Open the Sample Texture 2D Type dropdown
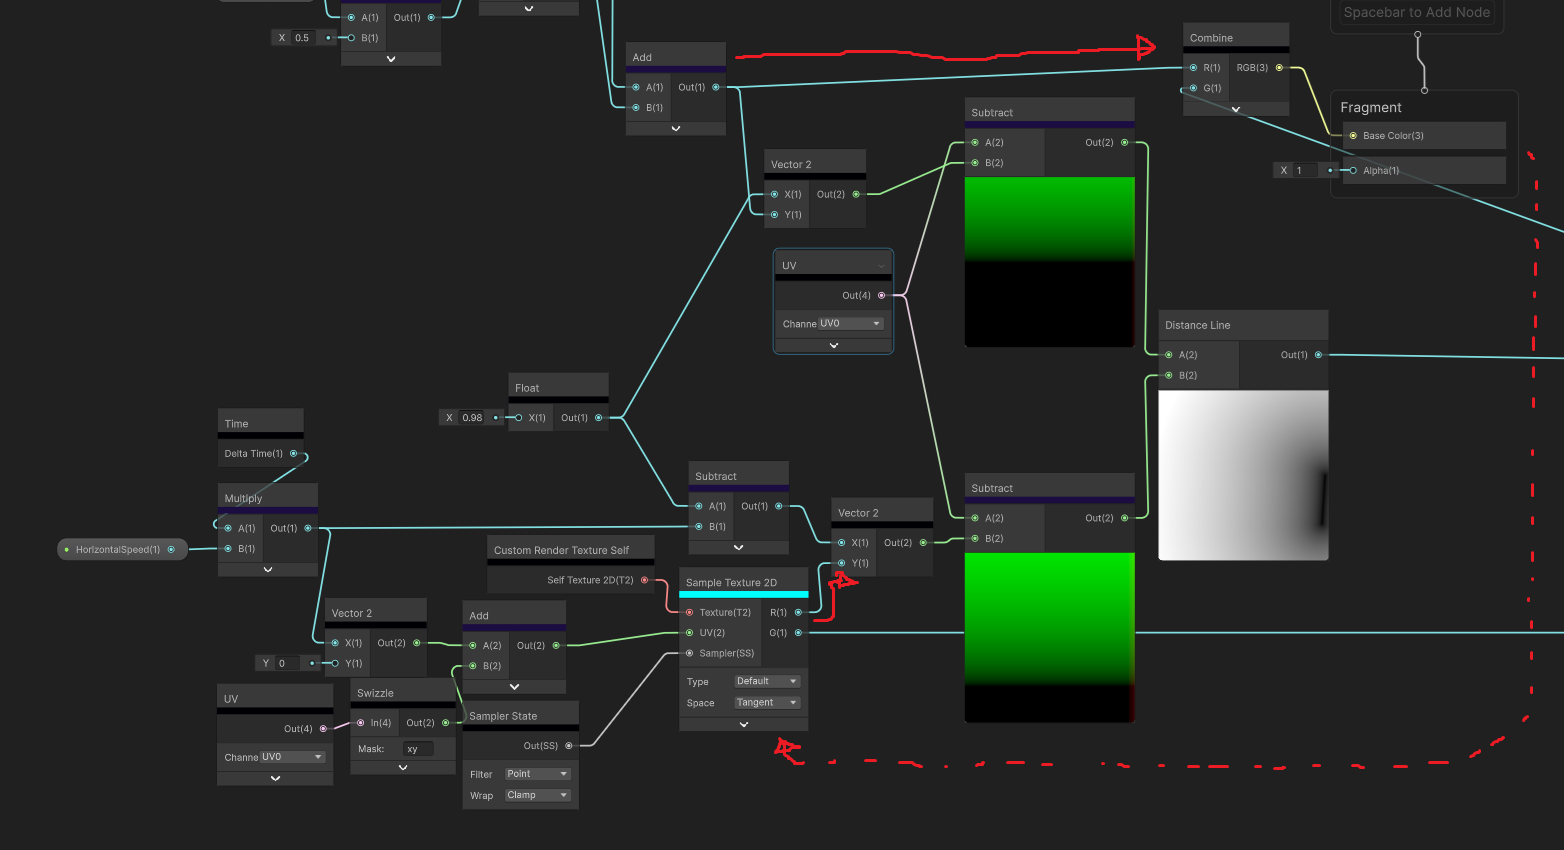Image resolution: width=1564 pixels, height=850 pixels. (x=767, y=682)
